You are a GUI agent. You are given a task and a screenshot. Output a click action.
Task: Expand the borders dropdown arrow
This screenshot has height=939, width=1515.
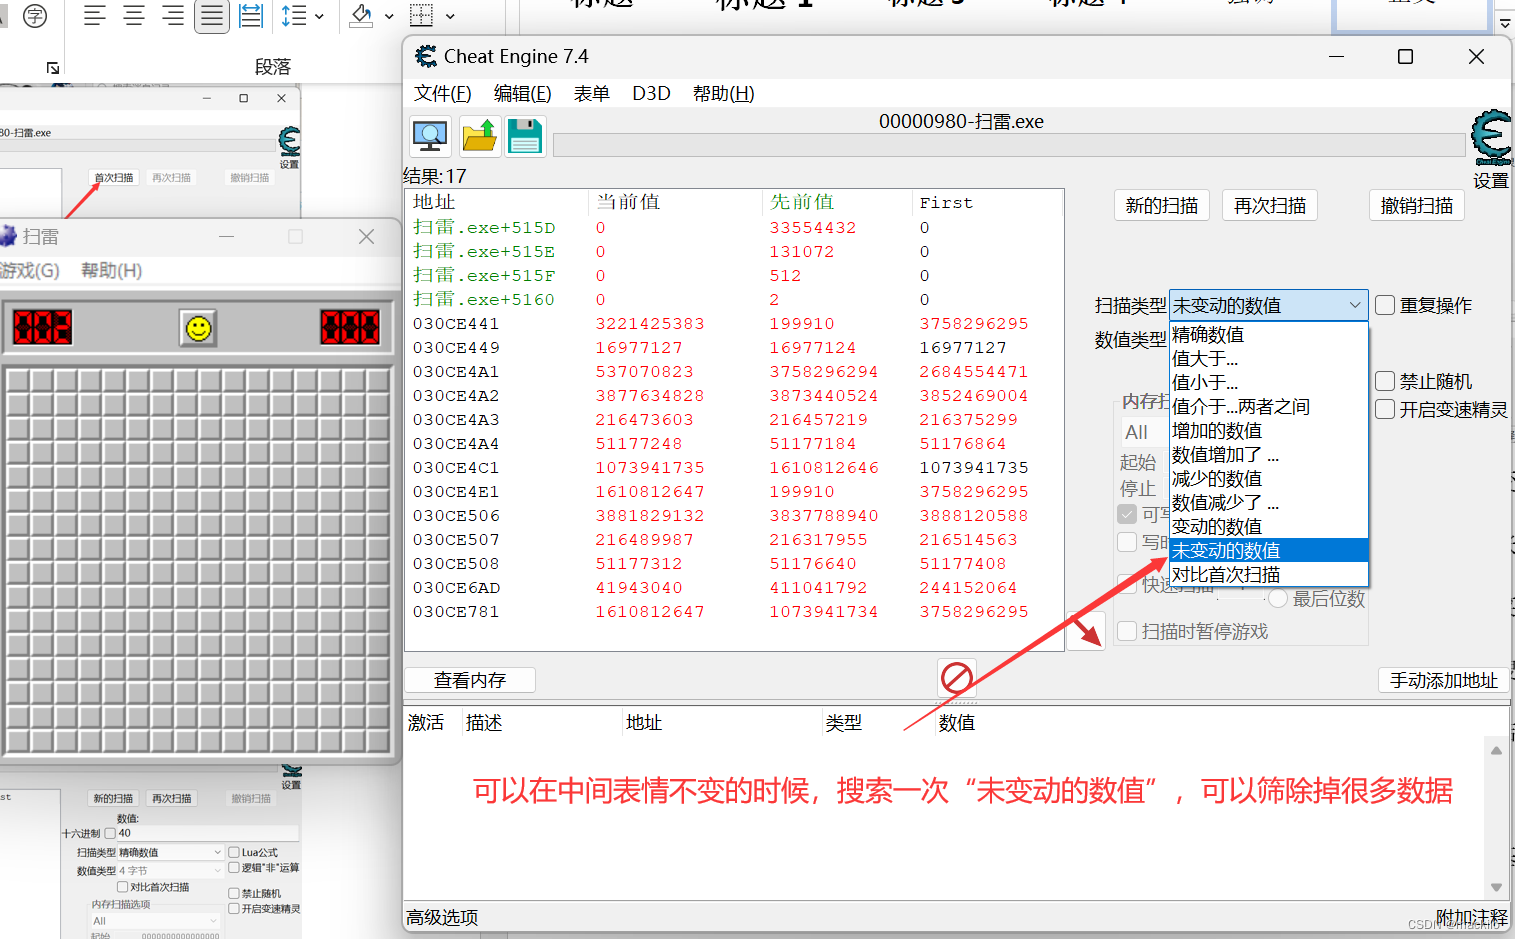[450, 16]
